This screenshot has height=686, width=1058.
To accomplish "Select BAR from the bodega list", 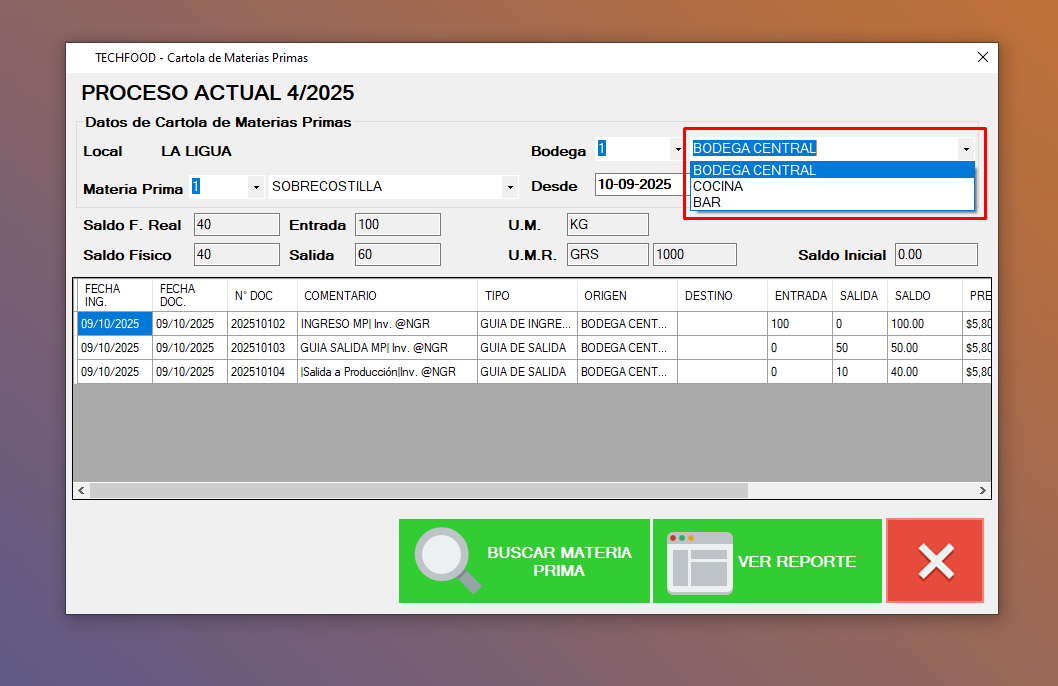I will tap(707, 202).
